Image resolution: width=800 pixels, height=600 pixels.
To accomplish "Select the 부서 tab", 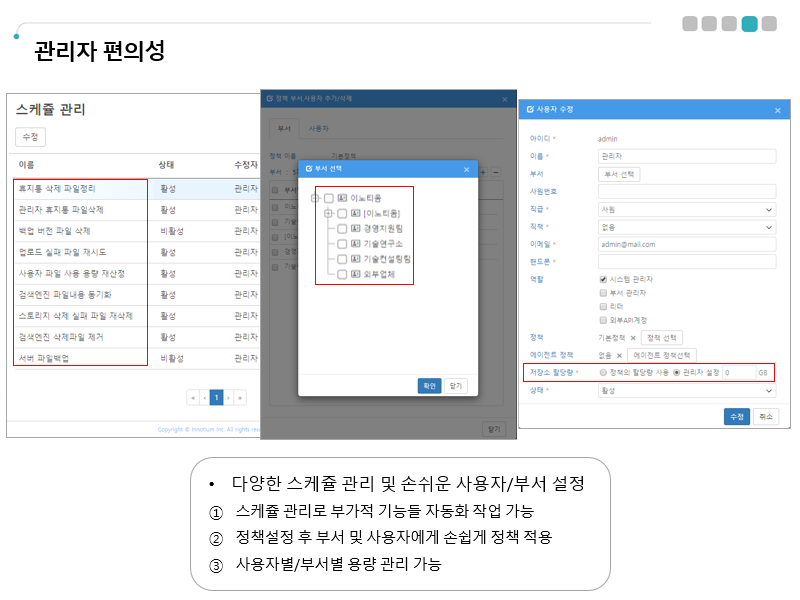I will [284, 129].
